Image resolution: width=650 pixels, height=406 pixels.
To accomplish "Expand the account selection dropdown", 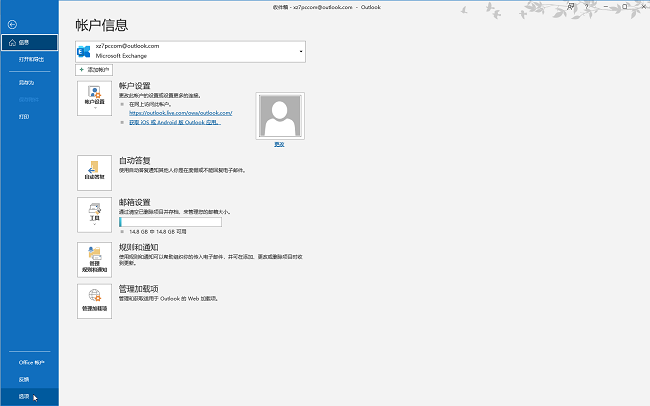I will click(x=300, y=50).
